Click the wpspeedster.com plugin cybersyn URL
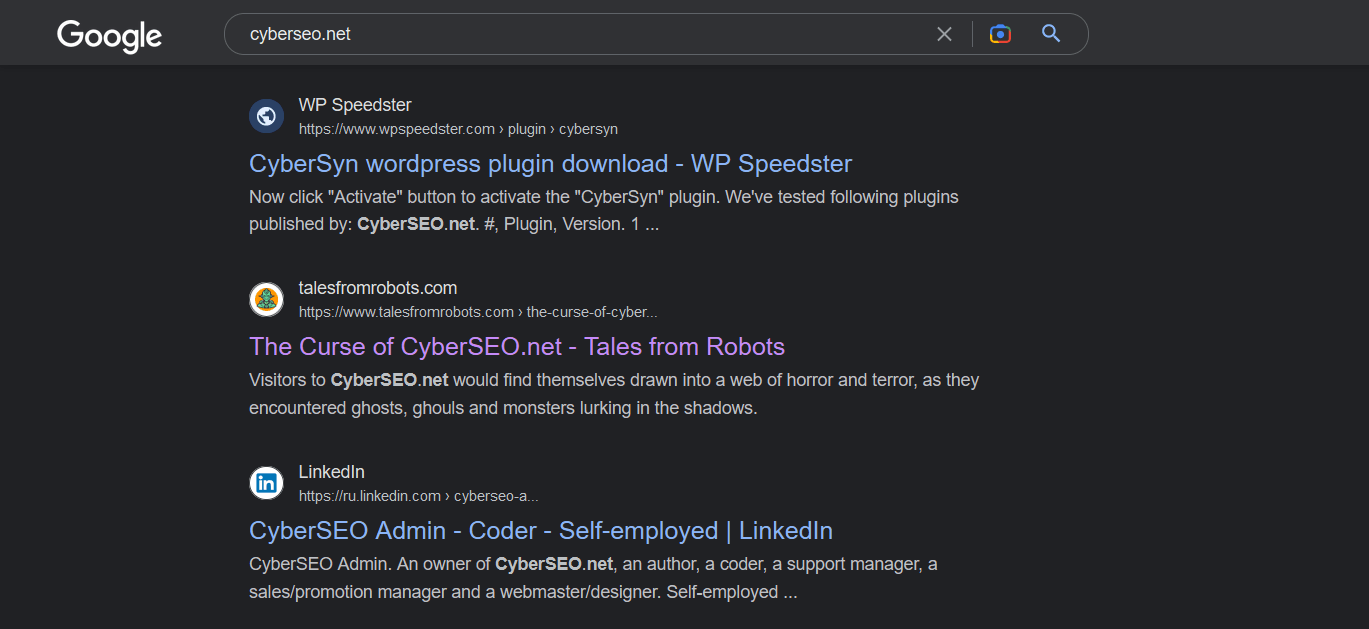1369x629 pixels. (x=458, y=129)
